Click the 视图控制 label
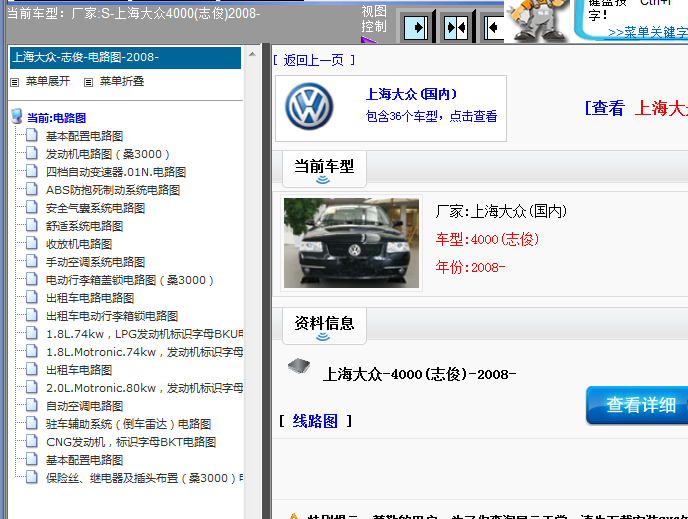The width and height of the screenshot is (688, 519). click(374, 19)
